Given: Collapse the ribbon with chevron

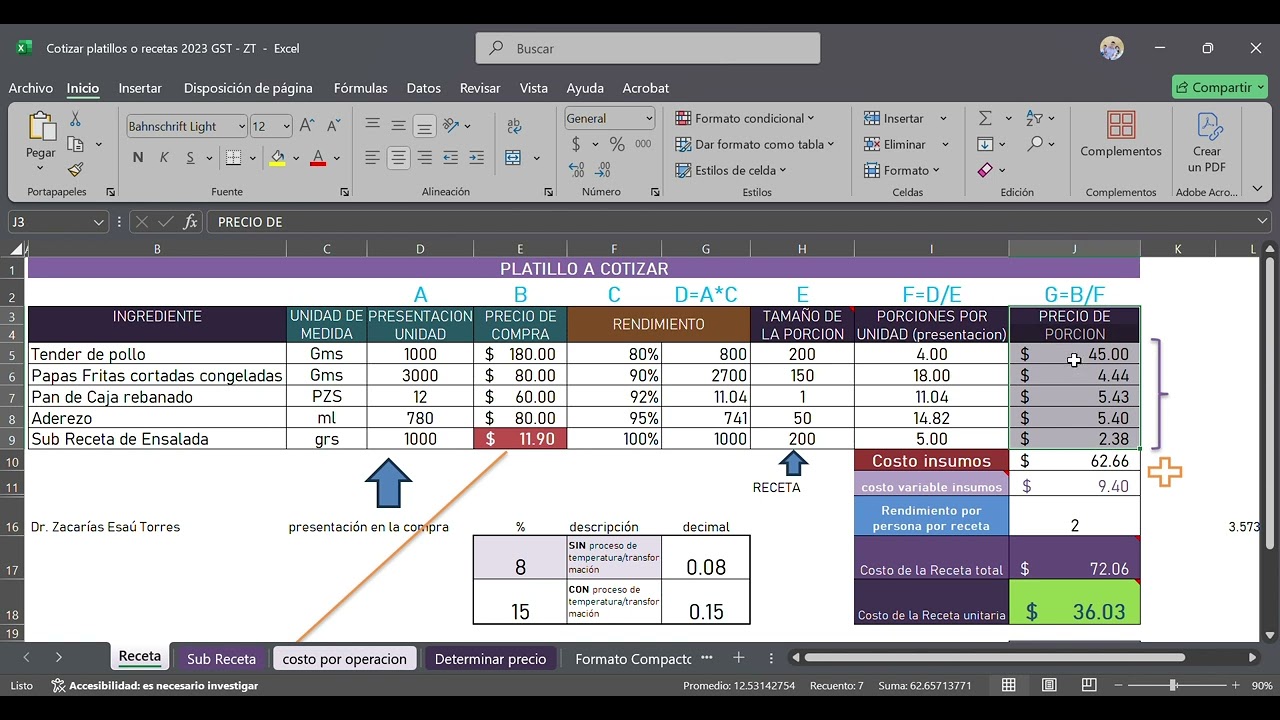Looking at the screenshot, I should coord(1258,188).
